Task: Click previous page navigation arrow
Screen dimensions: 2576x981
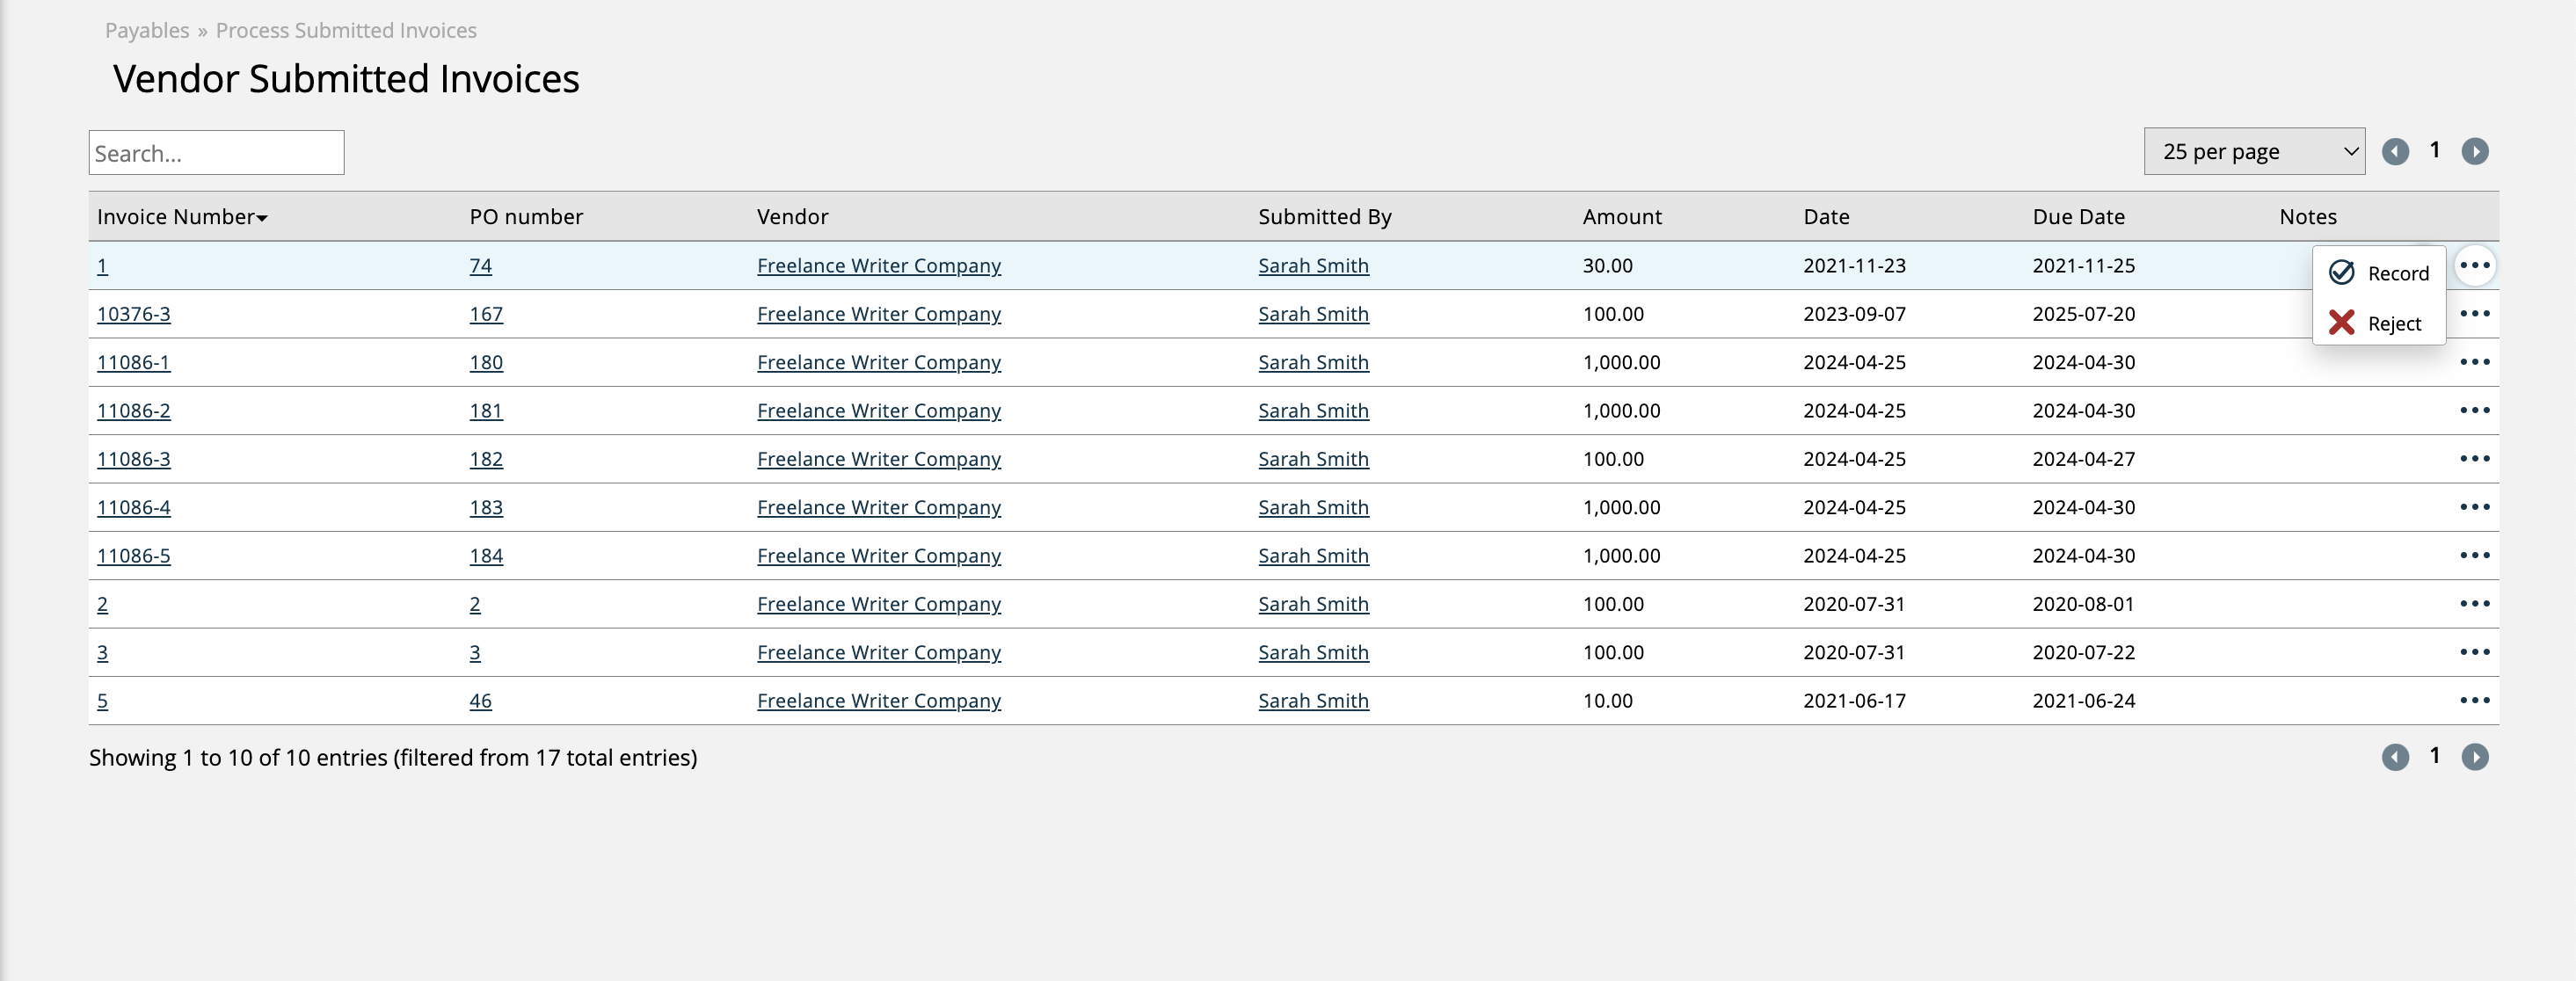Action: pos(2397,149)
